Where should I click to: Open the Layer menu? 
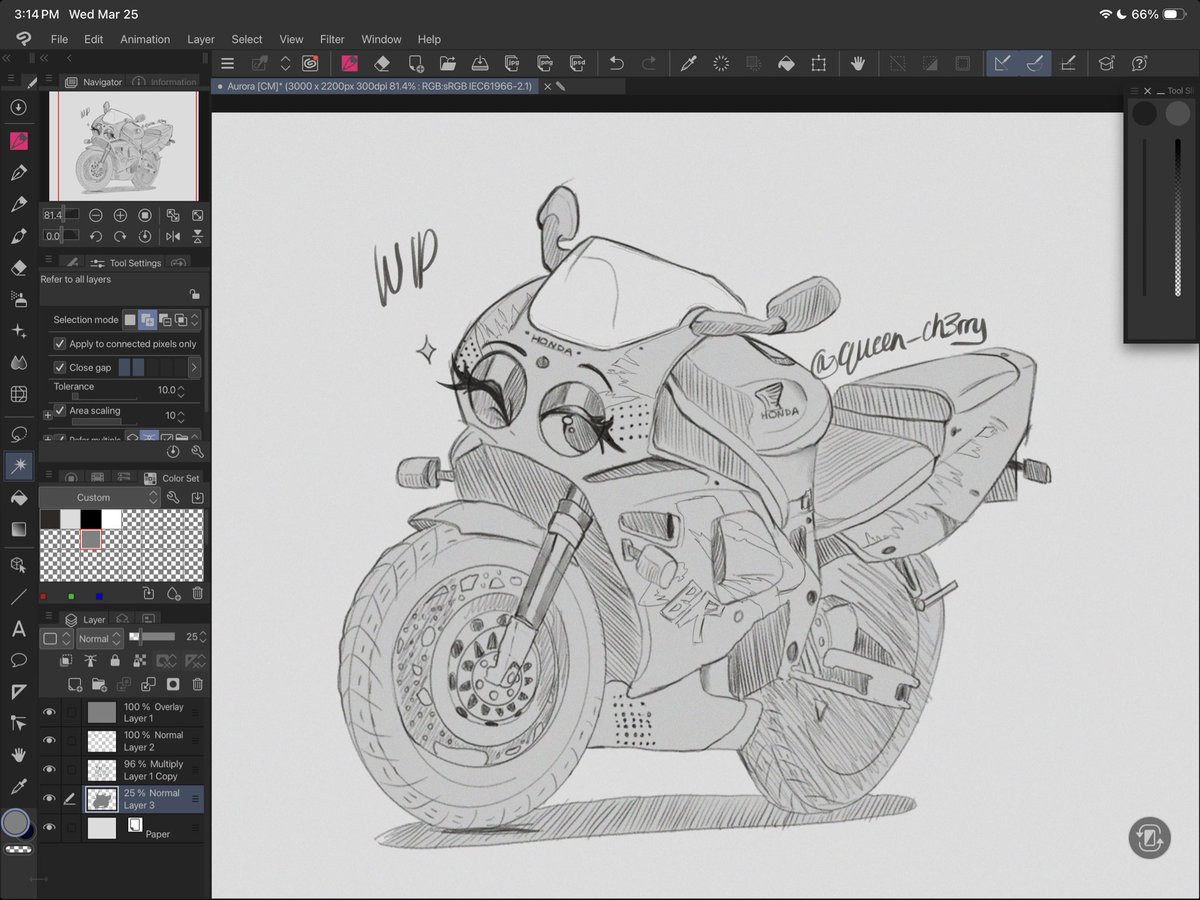pos(201,39)
